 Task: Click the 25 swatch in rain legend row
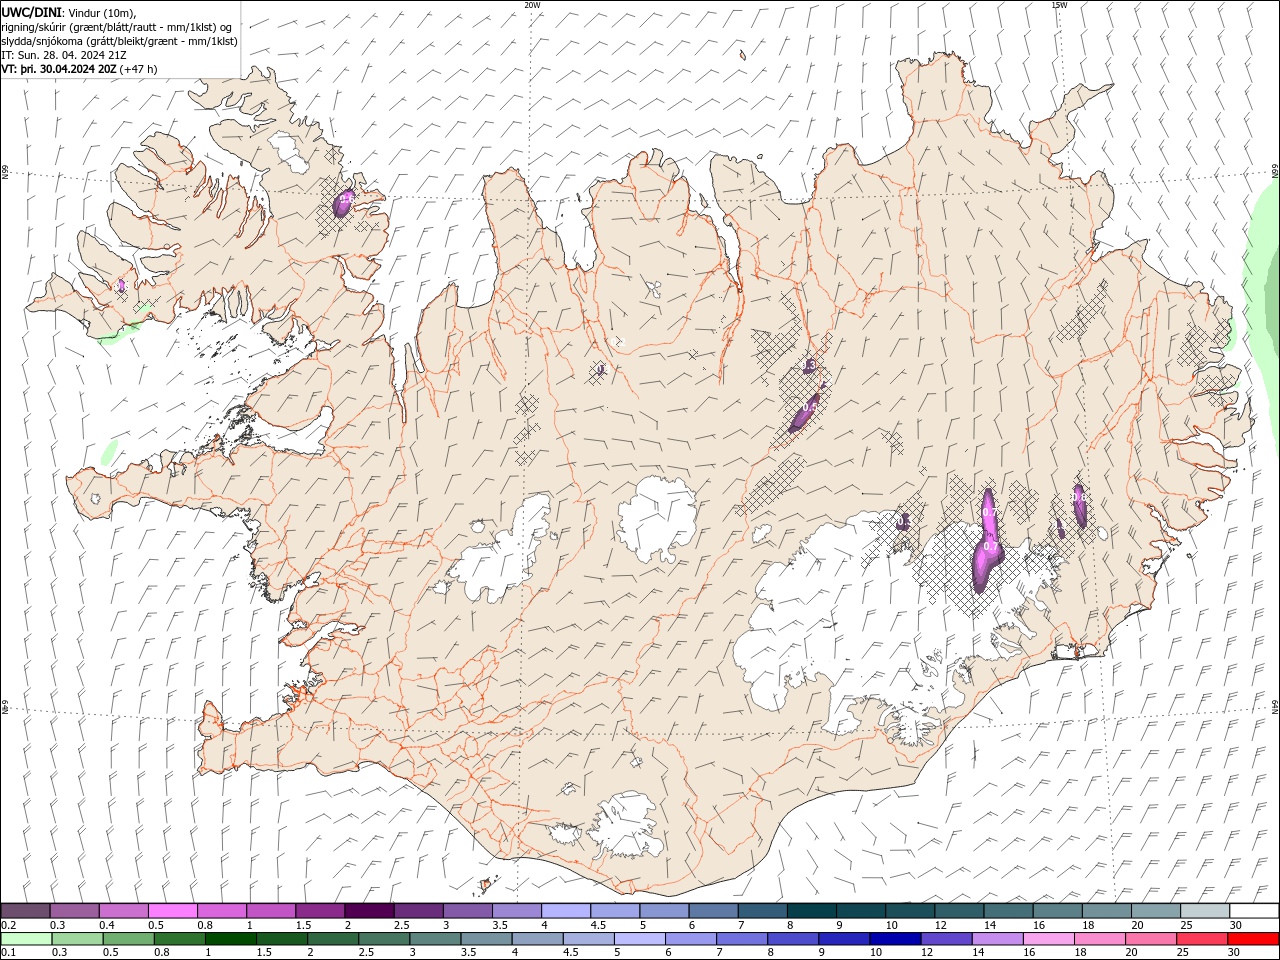(x=1201, y=939)
